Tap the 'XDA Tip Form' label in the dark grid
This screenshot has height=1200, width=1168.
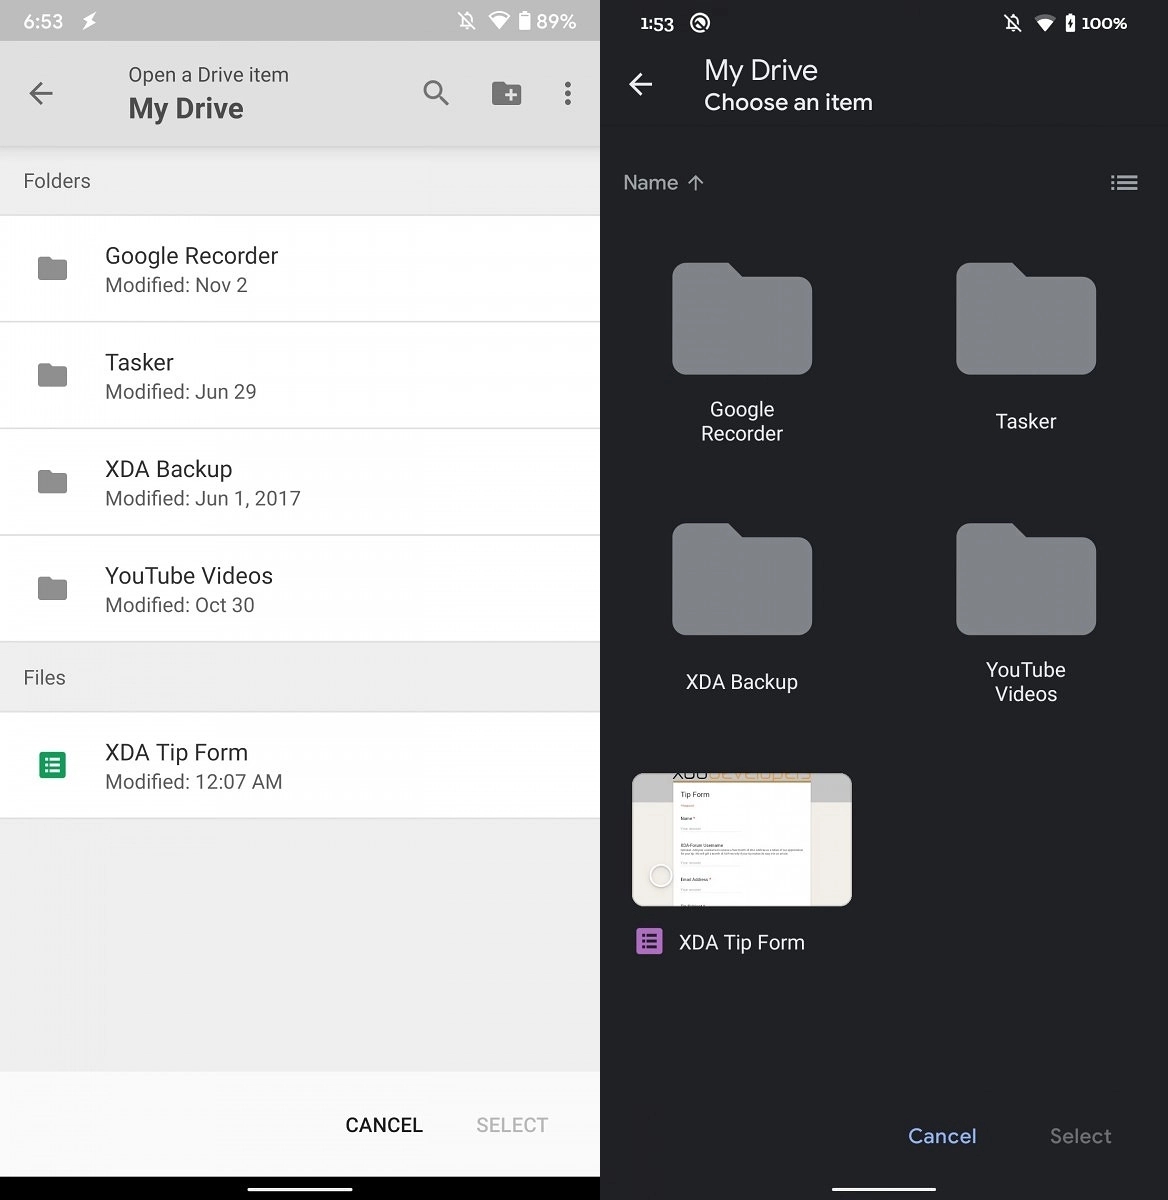(x=742, y=942)
